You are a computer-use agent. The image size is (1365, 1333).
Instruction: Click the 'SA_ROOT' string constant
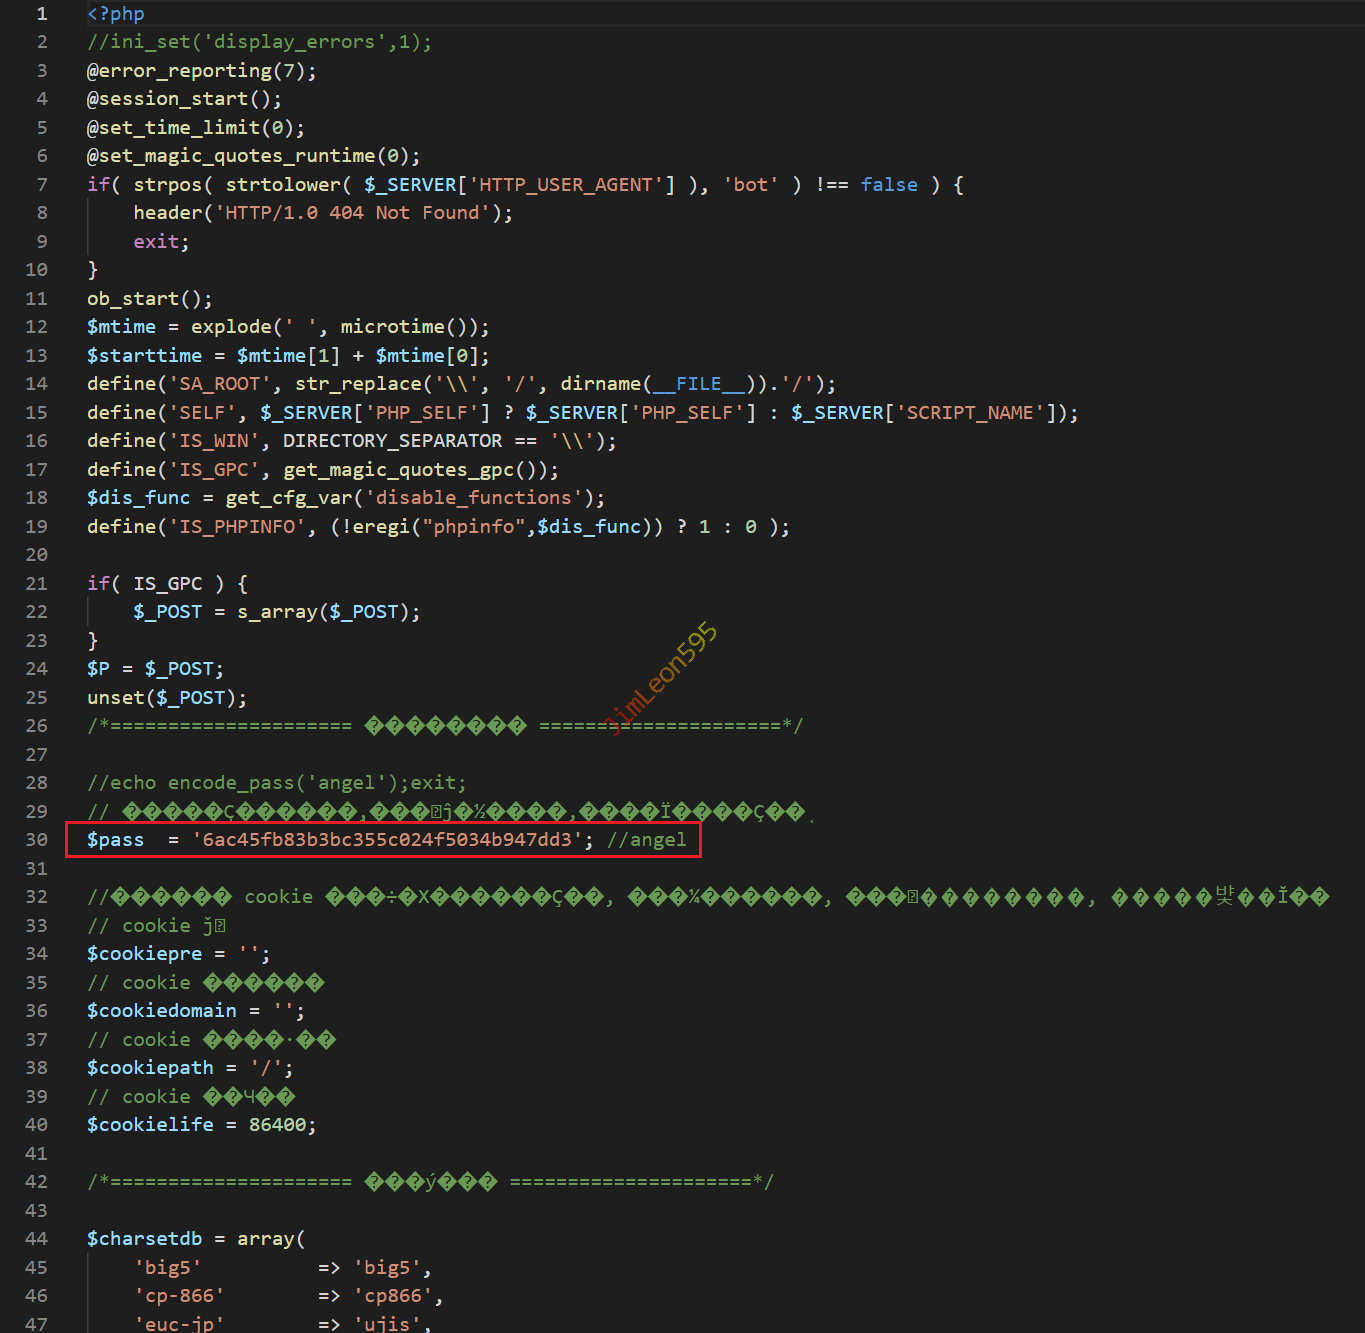click(x=220, y=384)
